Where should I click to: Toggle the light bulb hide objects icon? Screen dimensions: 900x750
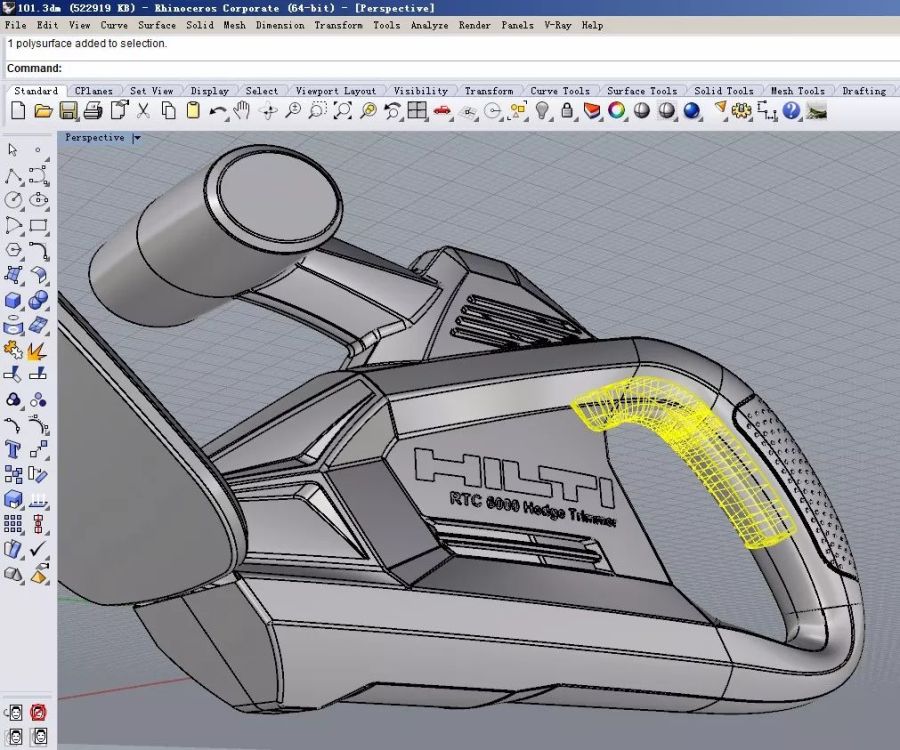[x=542, y=111]
